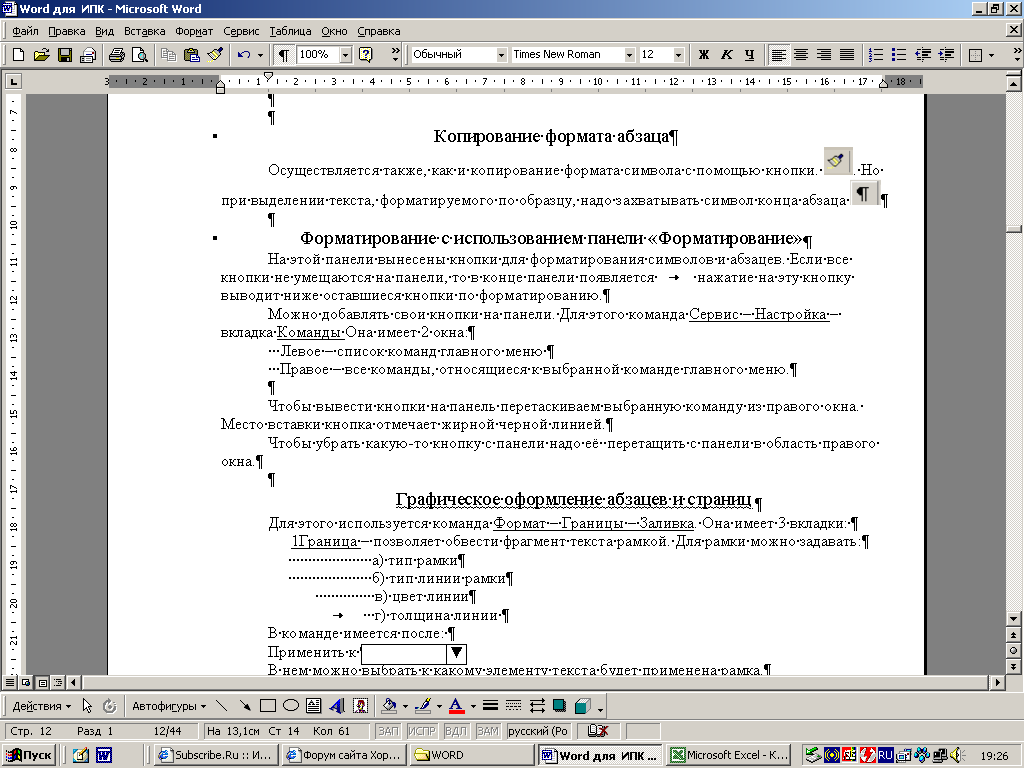1024x768 pixels.
Task: Open the Help question-mark button
Action: point(366,55)
